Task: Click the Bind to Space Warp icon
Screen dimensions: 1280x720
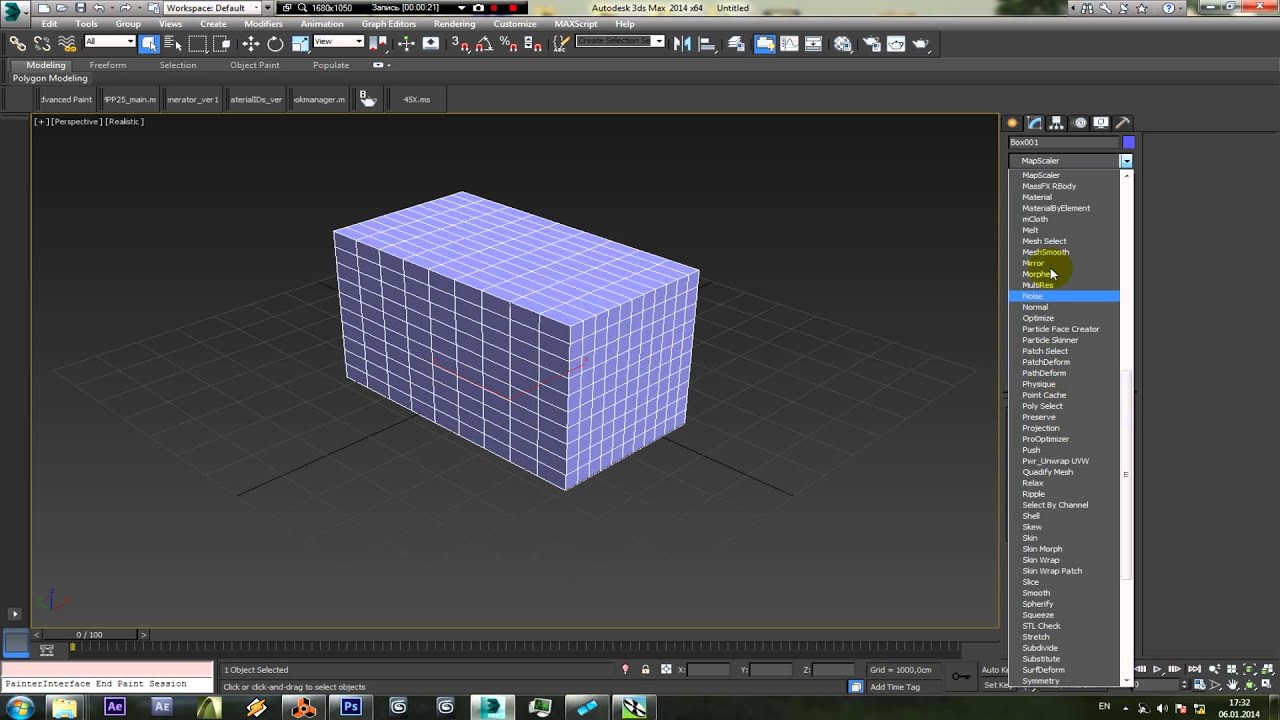Action: (x=67, y=43)
